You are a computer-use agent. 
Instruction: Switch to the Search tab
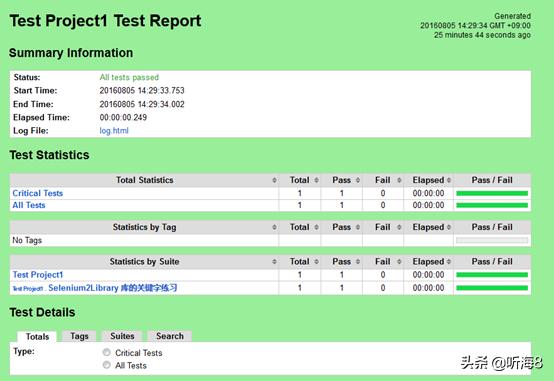pos(170,336)
